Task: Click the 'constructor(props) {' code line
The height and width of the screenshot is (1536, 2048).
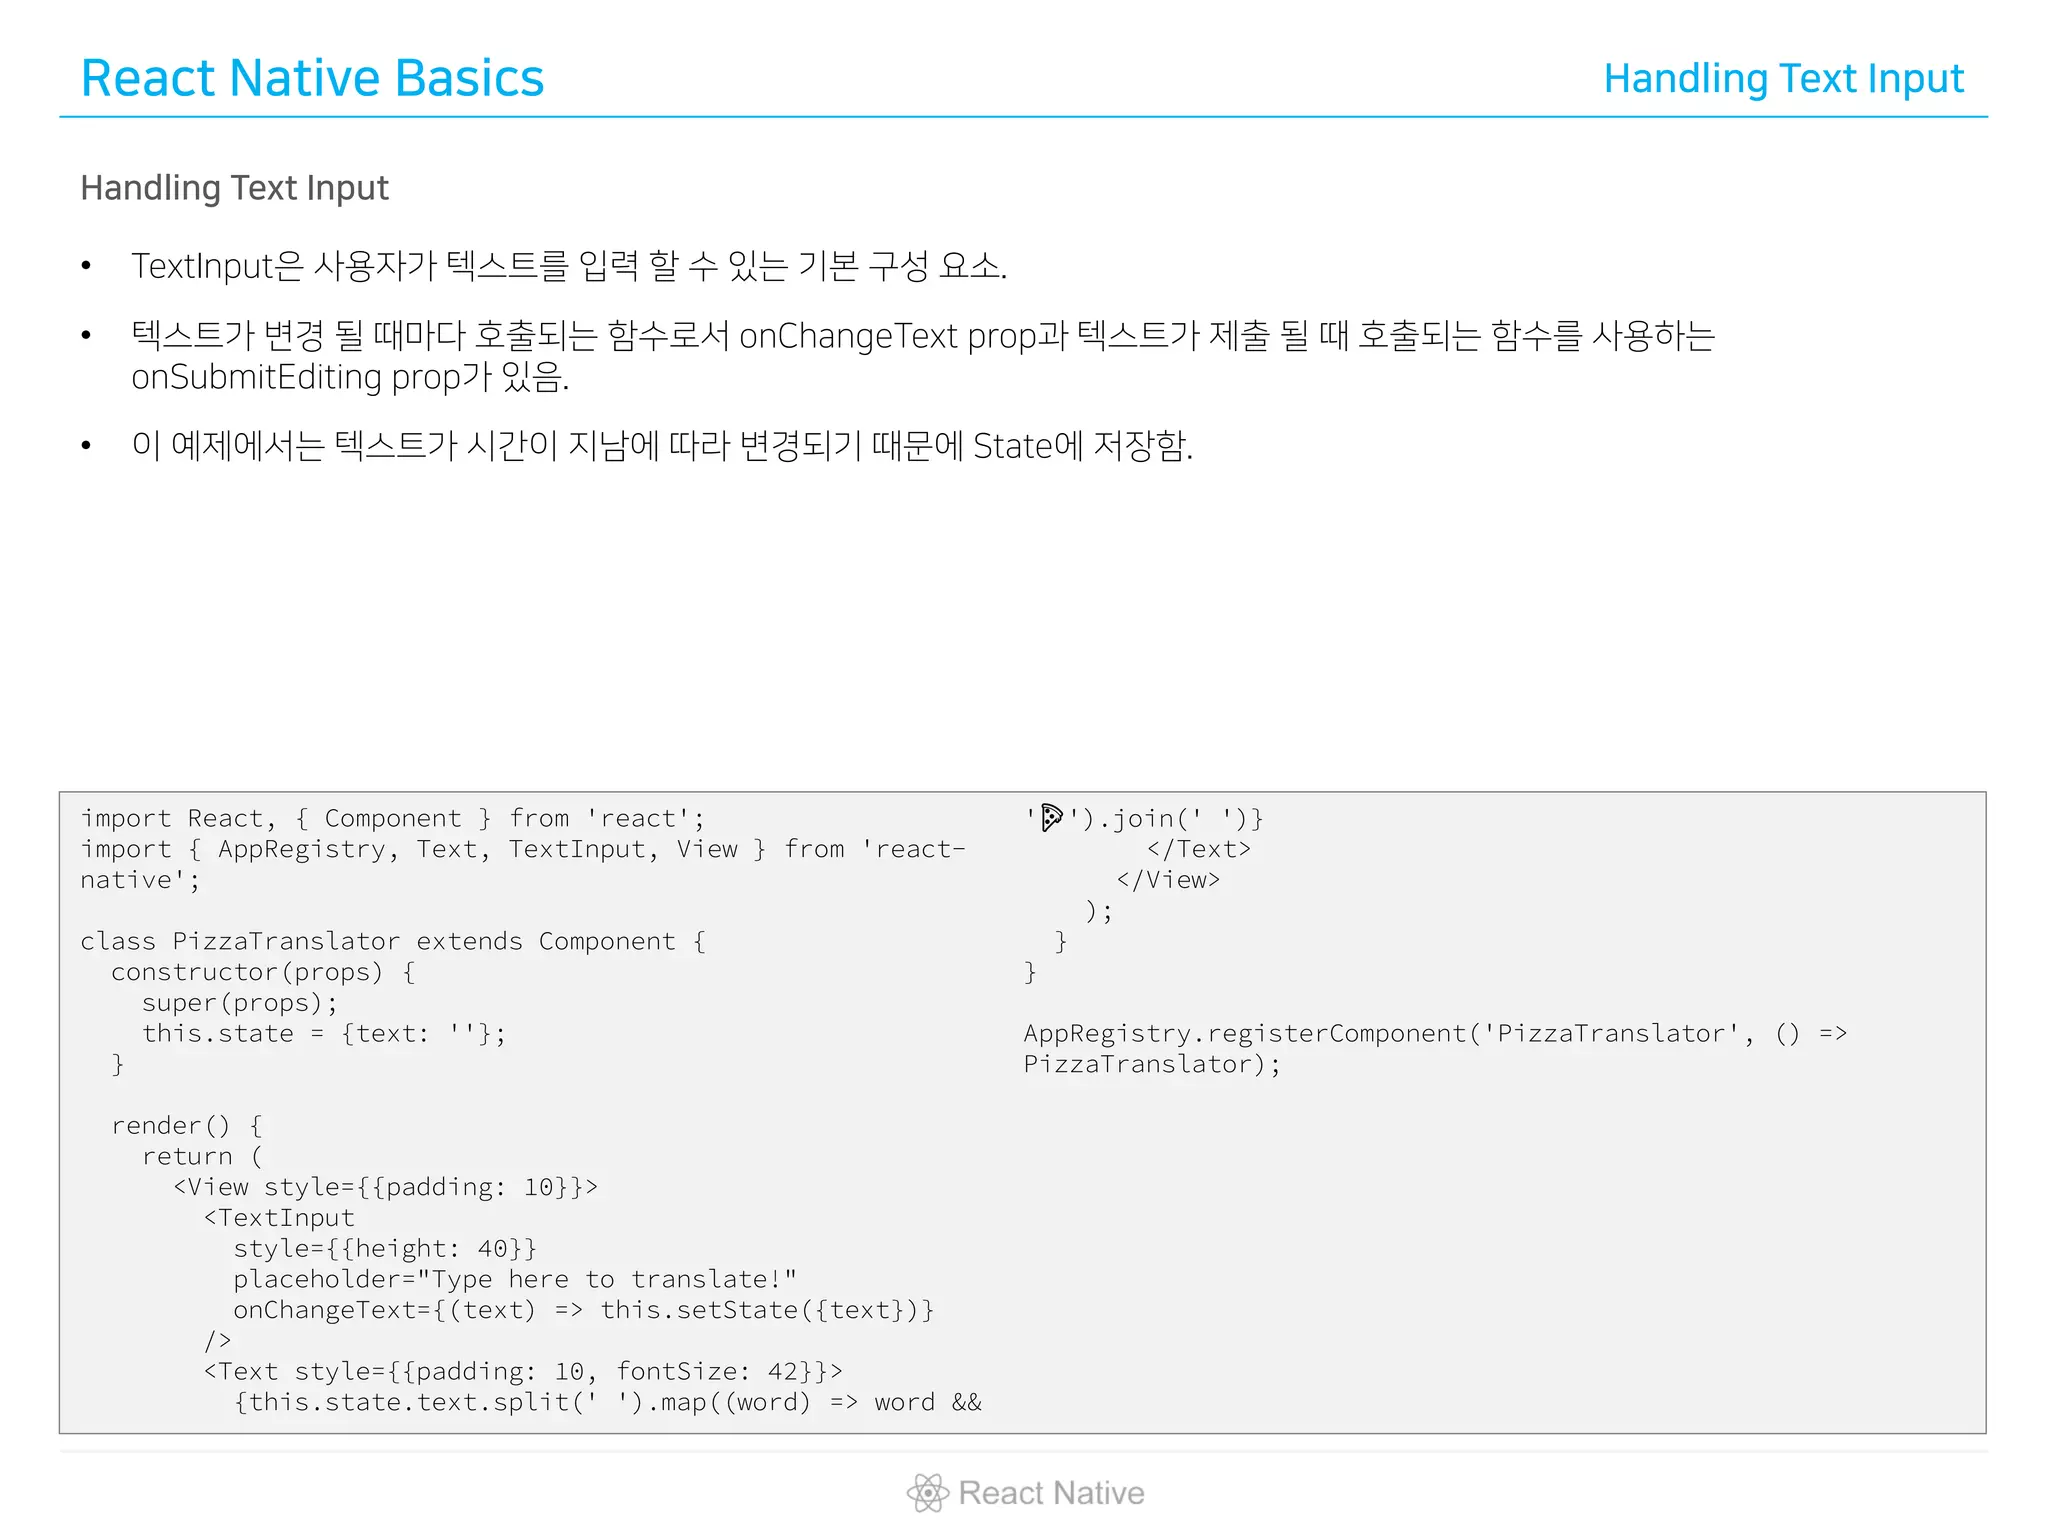Action: (263, 972)
